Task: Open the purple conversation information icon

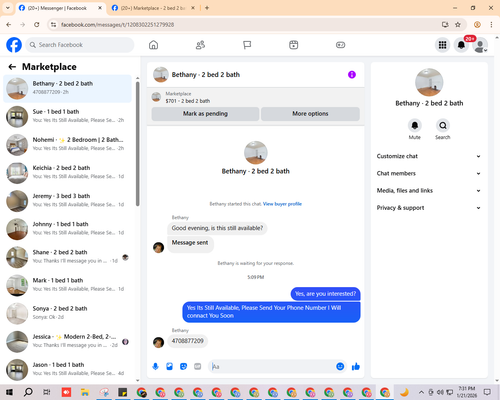Action: coord(352,74)
